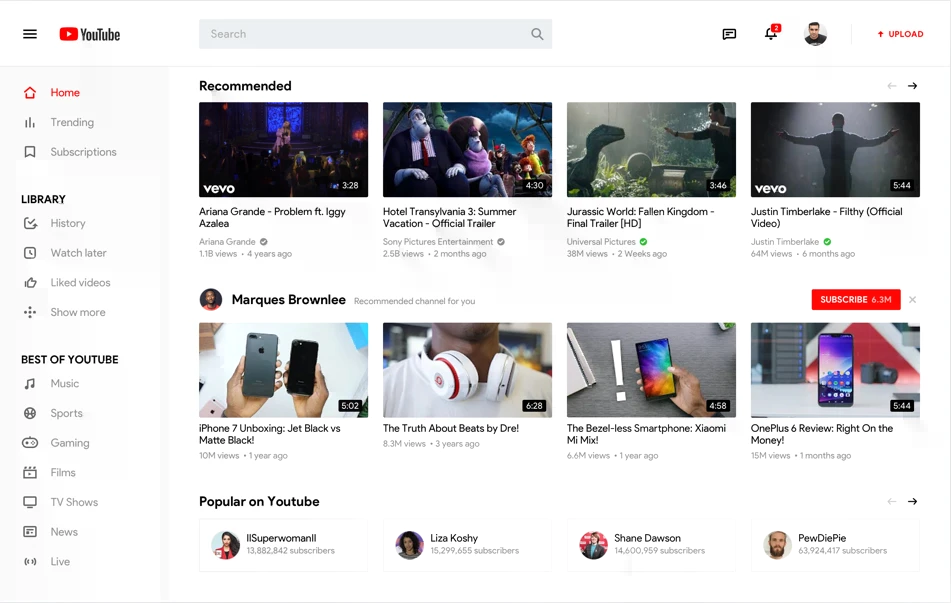This screenshot has width=951, height=603.
Task: Go to previous Recommended videos arrow
Action: point(892,86)
